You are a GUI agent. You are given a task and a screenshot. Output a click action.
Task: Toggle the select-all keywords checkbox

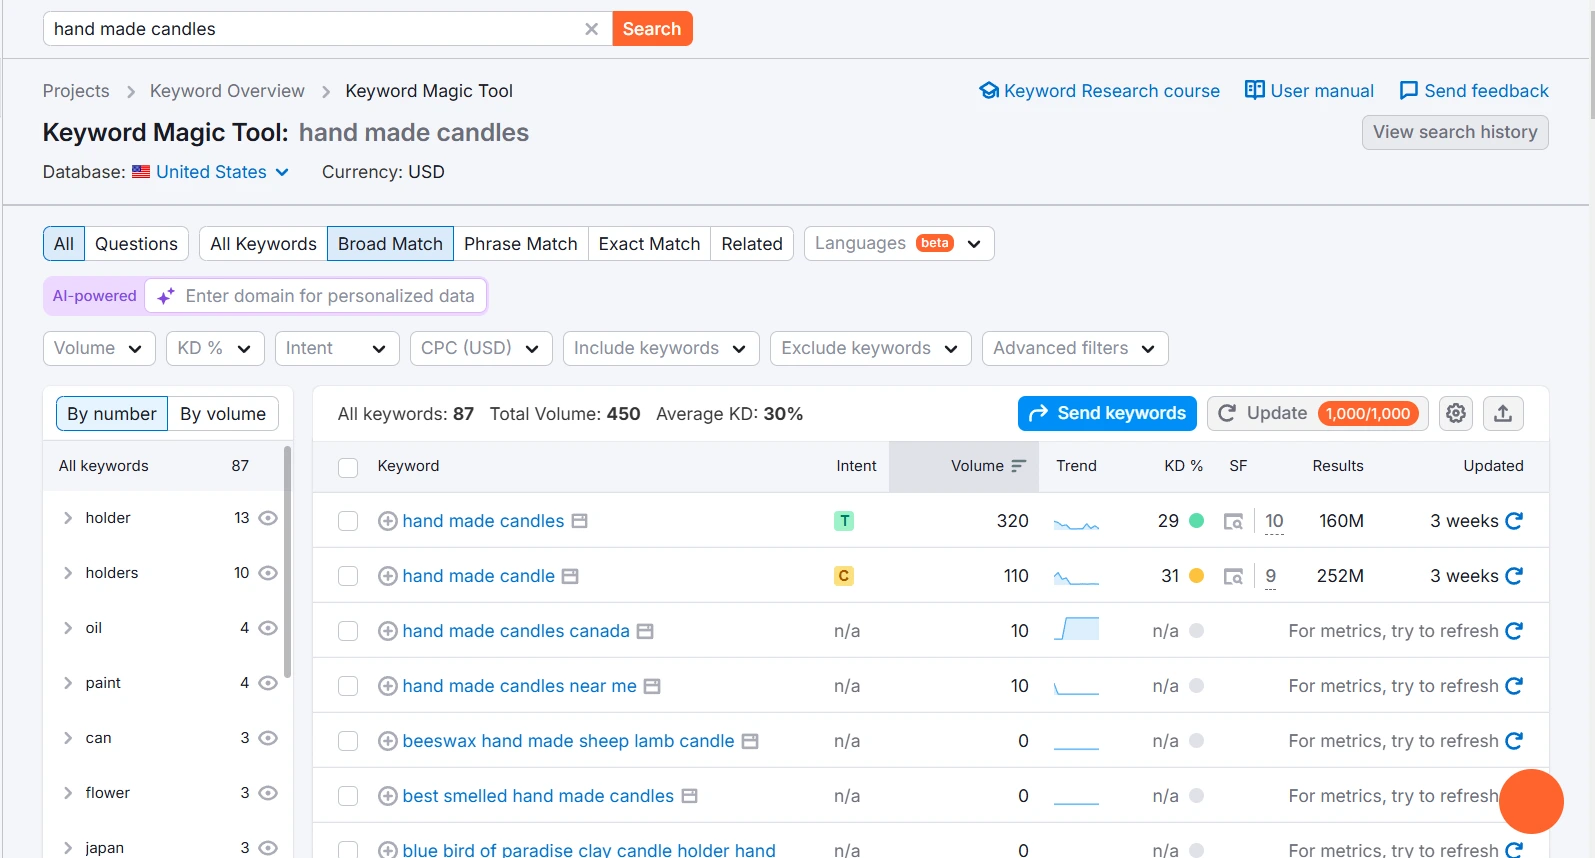click(x=348, y=467)
